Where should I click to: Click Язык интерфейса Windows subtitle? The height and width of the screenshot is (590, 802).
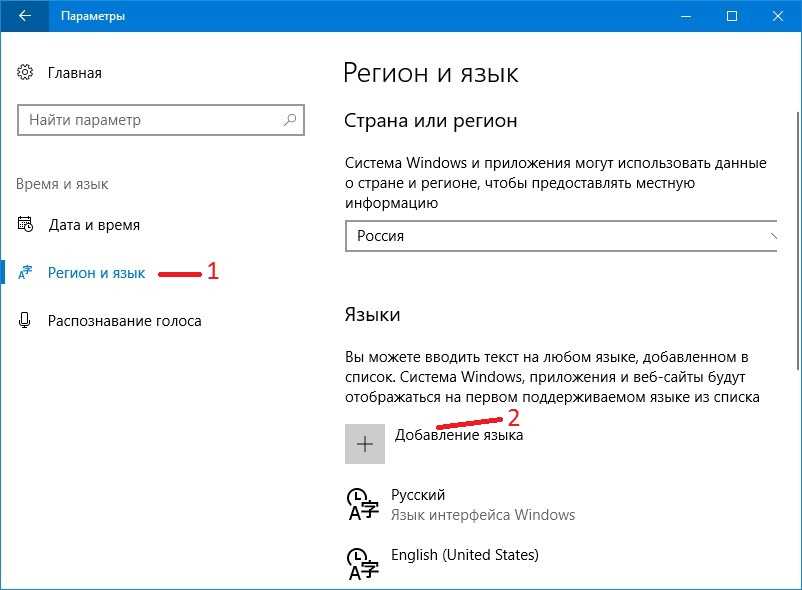(x=483, y=515)
